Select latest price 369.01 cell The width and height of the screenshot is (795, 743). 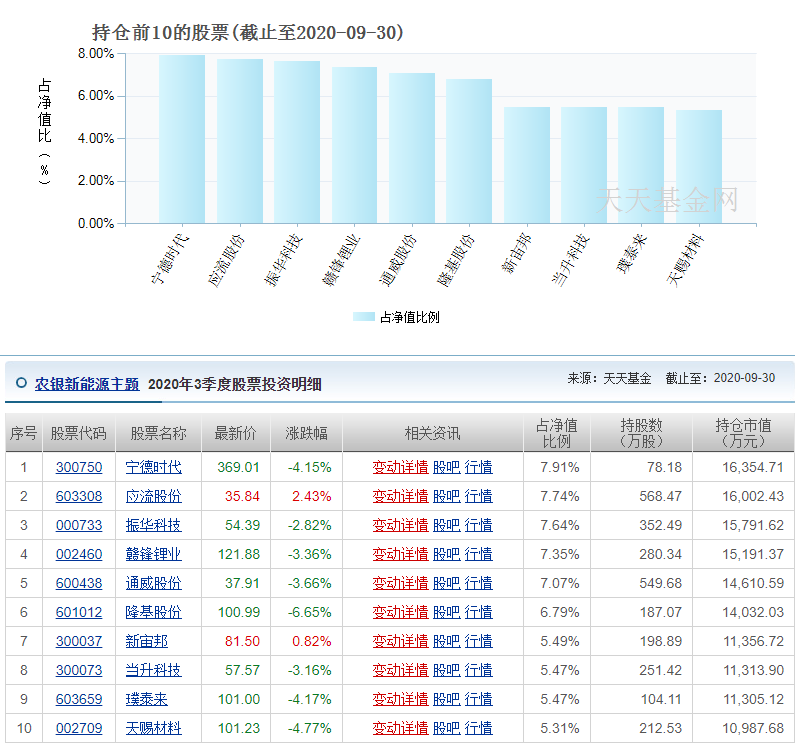[x=238, y=467]
